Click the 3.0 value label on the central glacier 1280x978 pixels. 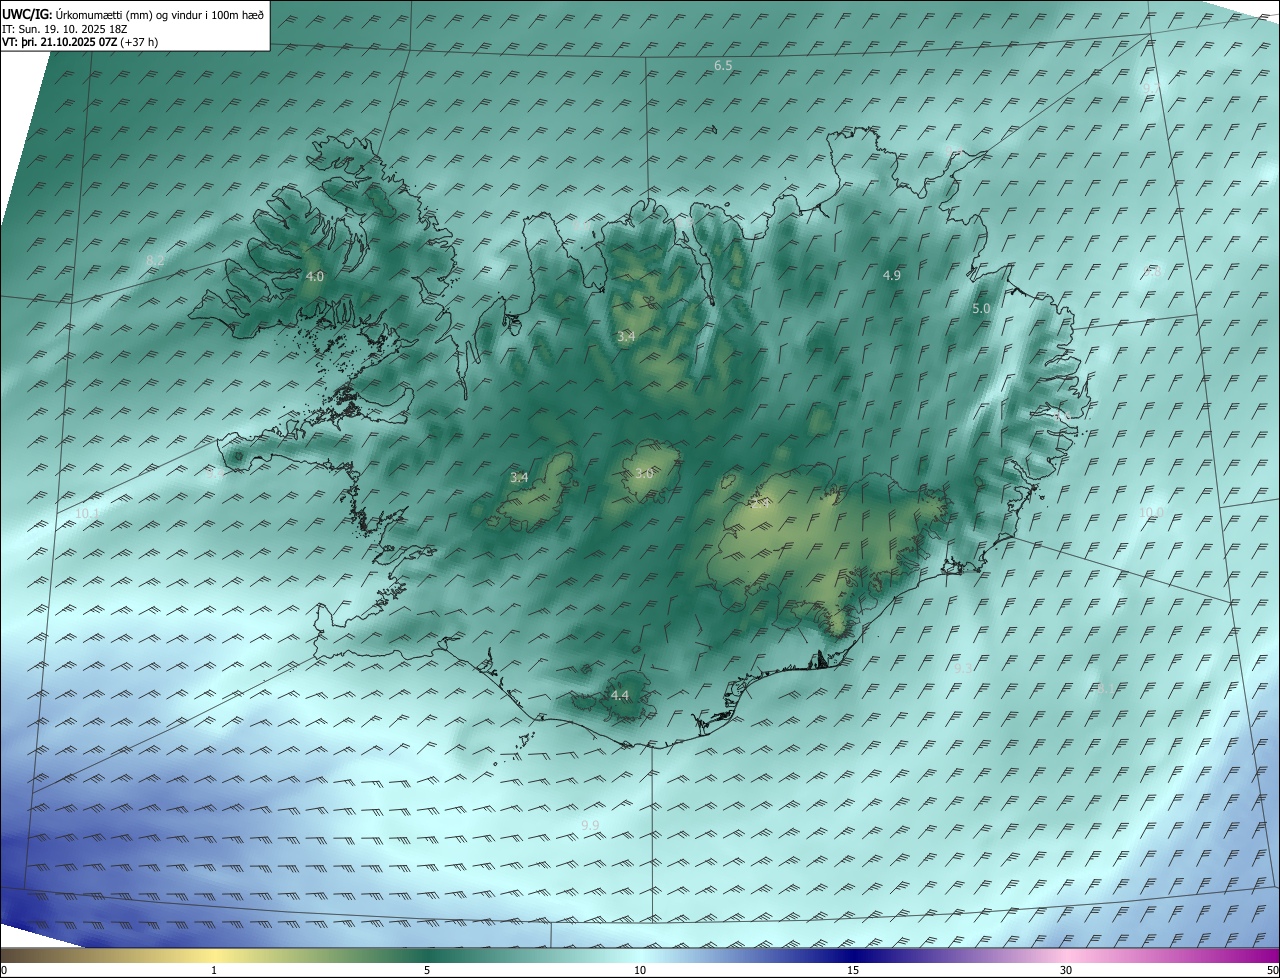644,473
